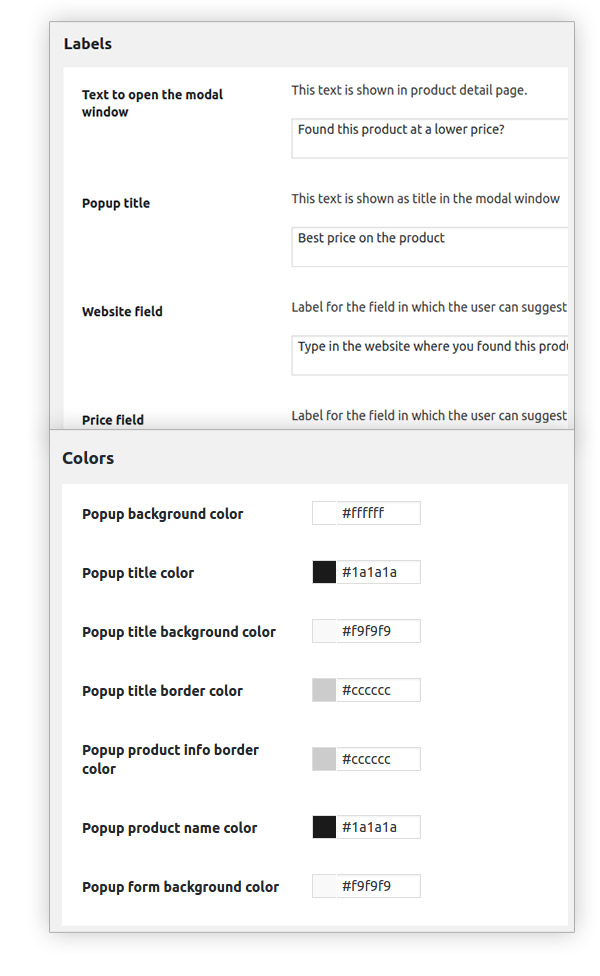
Task: Click the Popup background color swatch
Action: 324,513
